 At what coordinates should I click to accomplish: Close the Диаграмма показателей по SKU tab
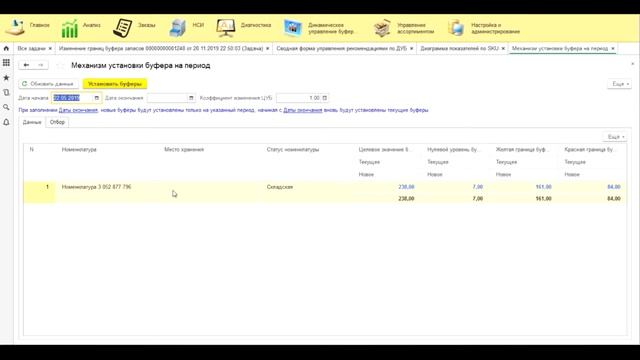(503, 49)
